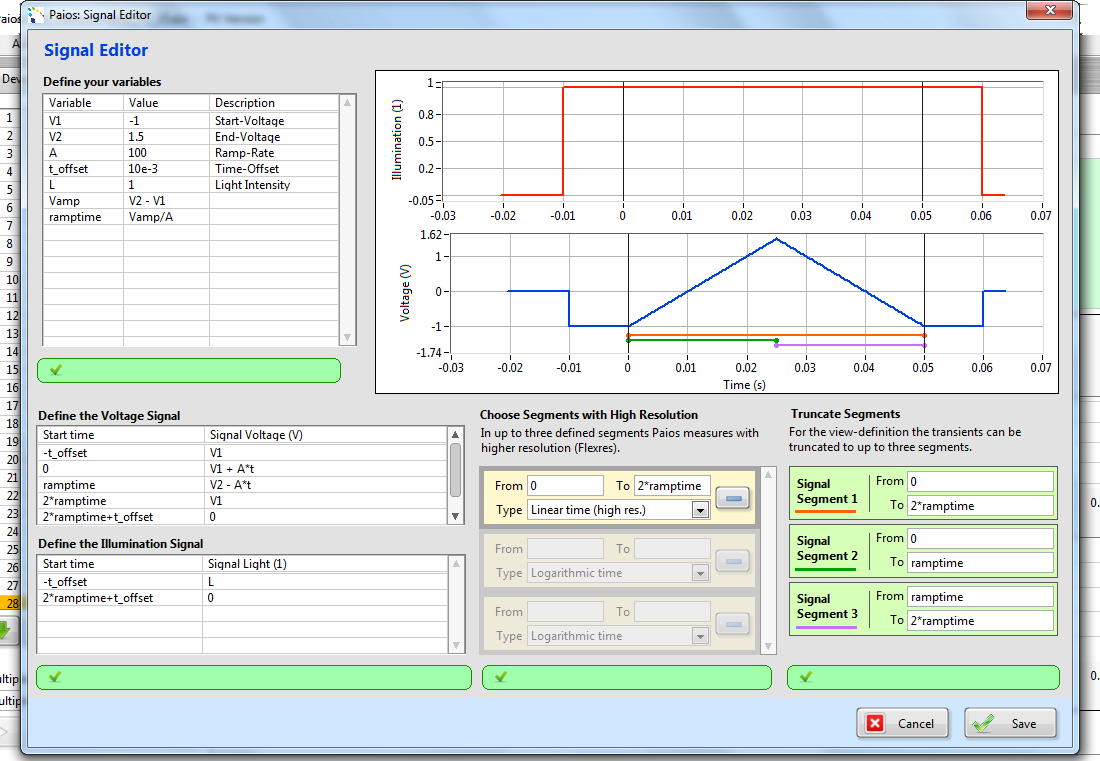Edit Signal Segment 2 From field
The width and height of the screenshot is (1100, 761).
(980, 539)
